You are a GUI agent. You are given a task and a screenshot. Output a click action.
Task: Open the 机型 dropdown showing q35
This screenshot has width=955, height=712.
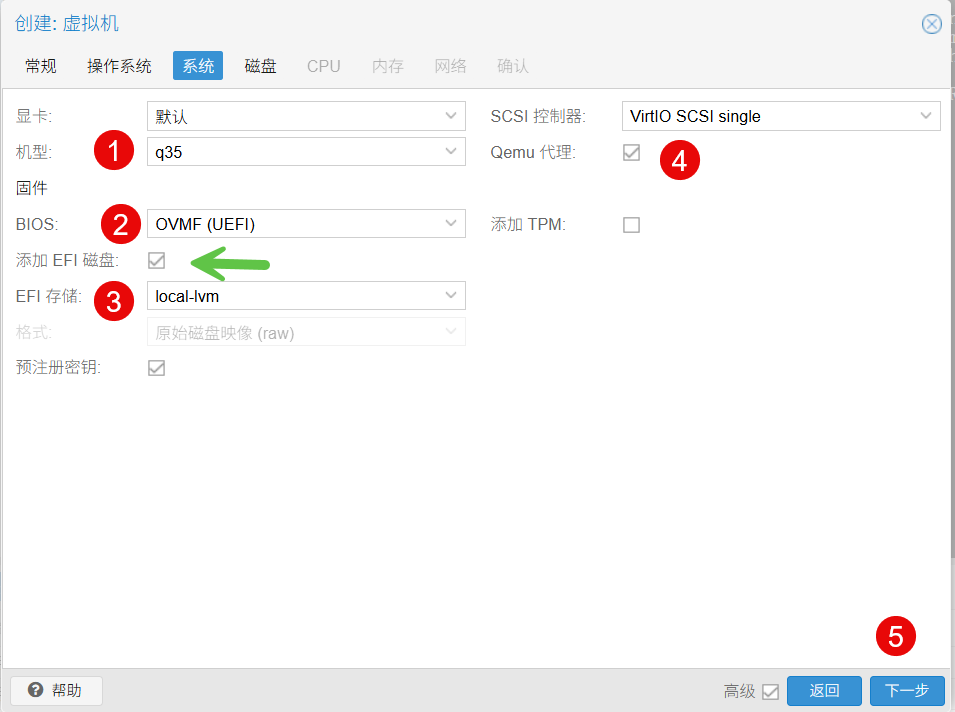tap(306, 152)
